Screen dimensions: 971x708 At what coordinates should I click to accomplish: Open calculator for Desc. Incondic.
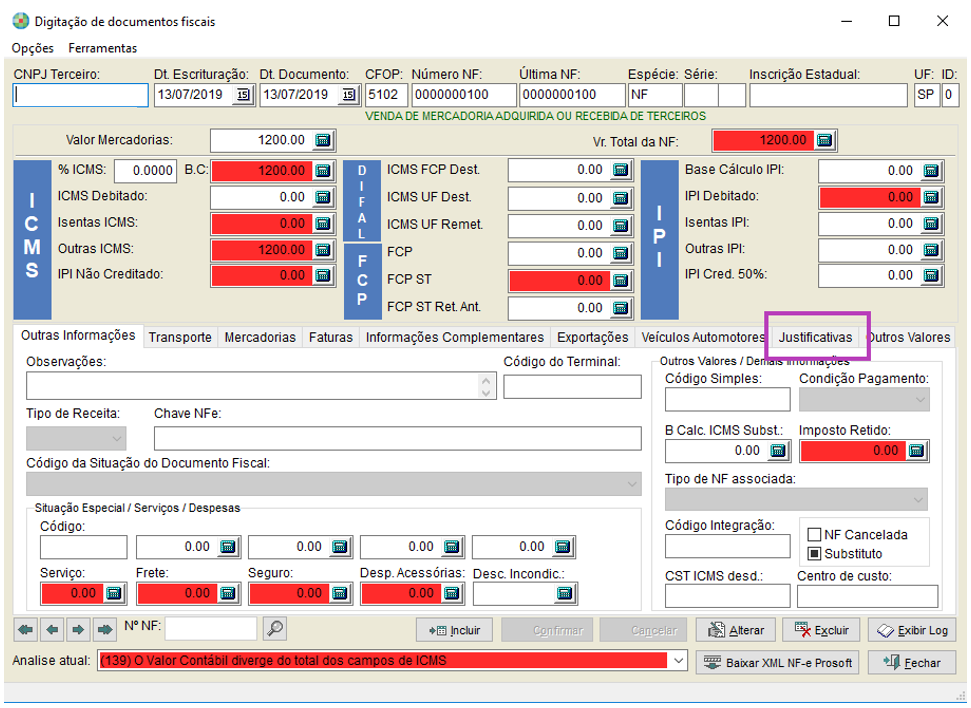(x=564, y=593)
